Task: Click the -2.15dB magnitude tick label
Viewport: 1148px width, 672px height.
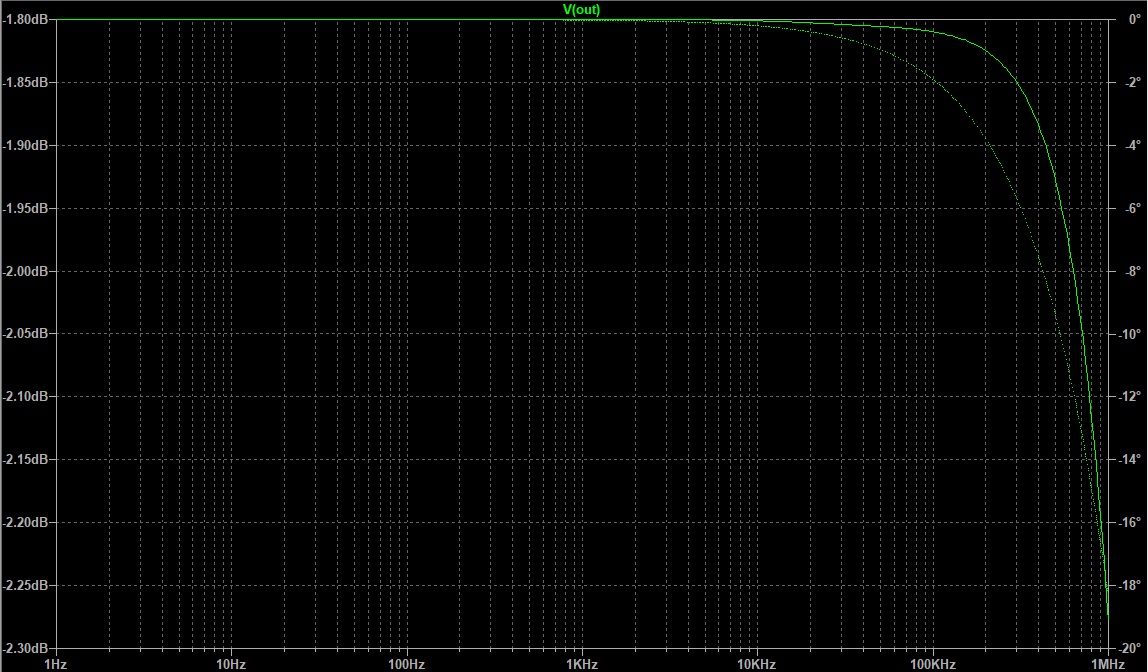Action: (x=29, y=460)
